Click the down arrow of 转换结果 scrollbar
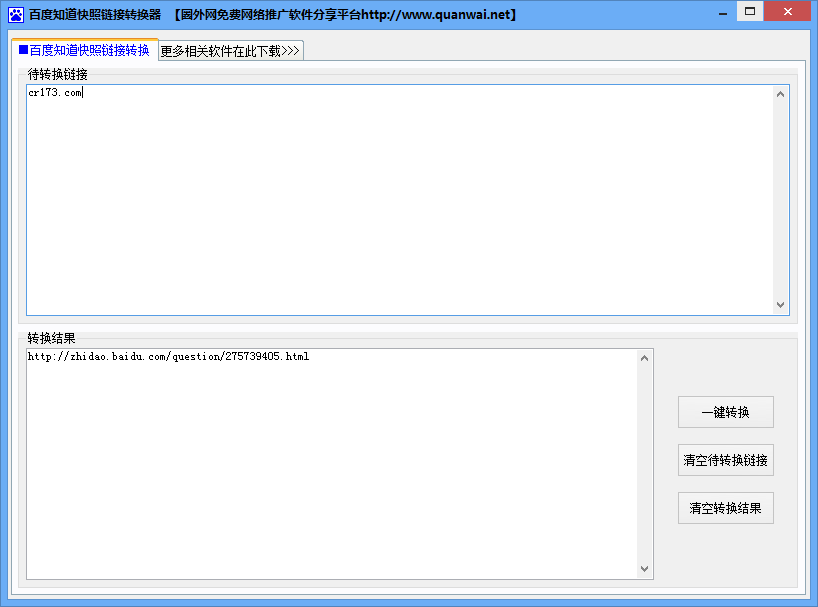The image size is (818, 607). (644, 569)
